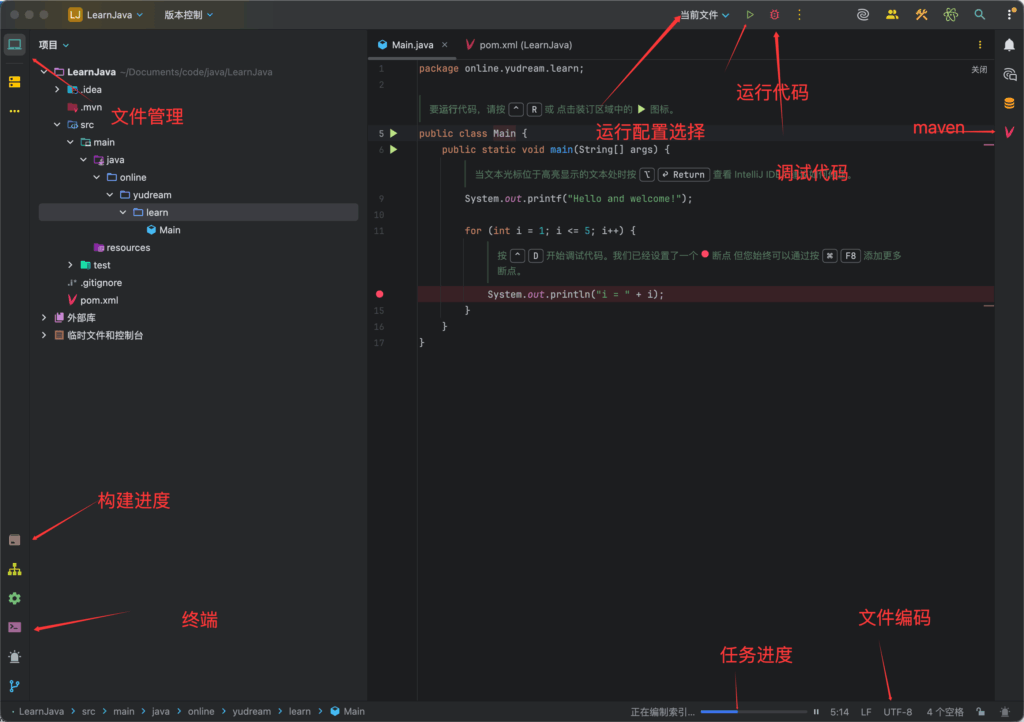The image size is (1024, 722).
Task: Open the Git tool window in left sidebar
Action: [15, 686]
